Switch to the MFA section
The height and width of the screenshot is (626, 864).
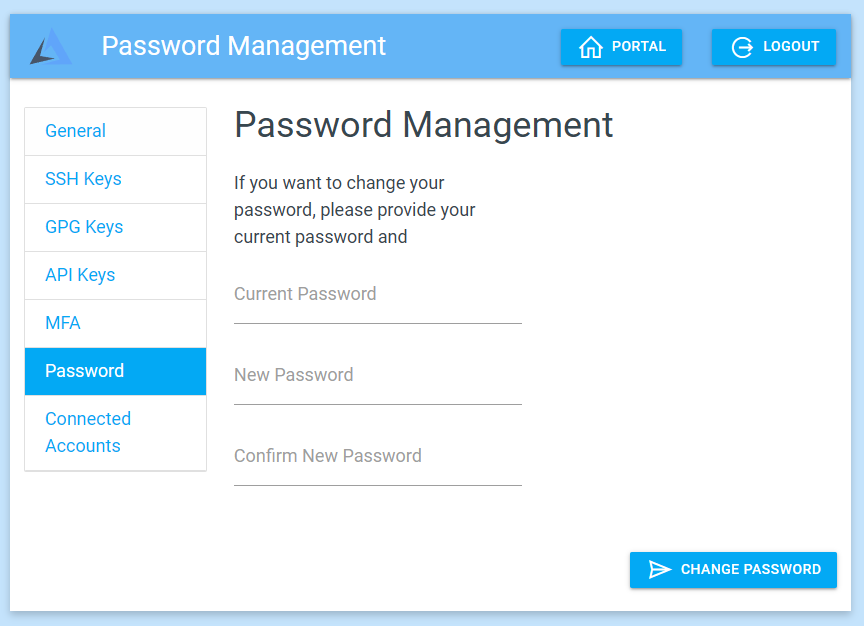click(63, 323)
